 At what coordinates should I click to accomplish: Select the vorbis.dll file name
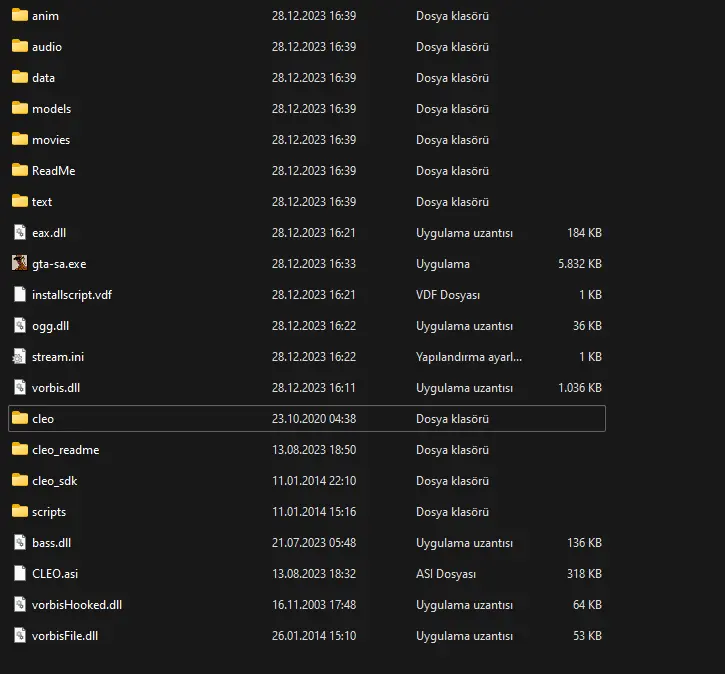56,388
